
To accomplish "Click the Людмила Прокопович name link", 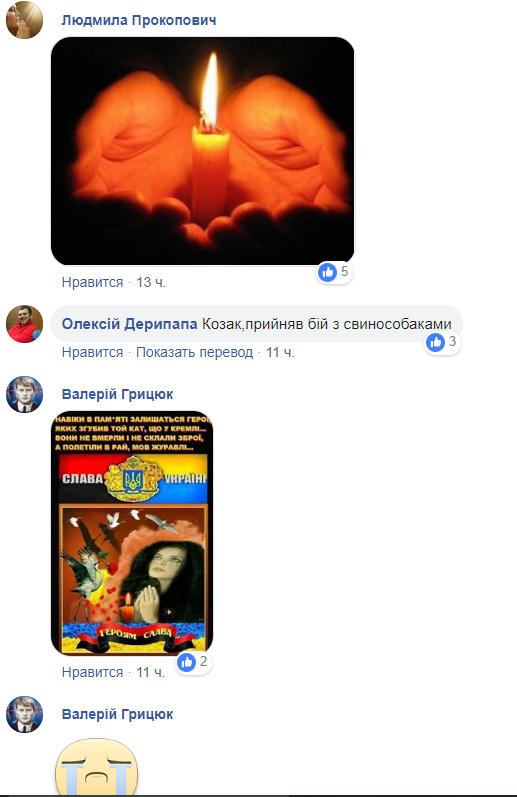I will (x=139, y=20).
